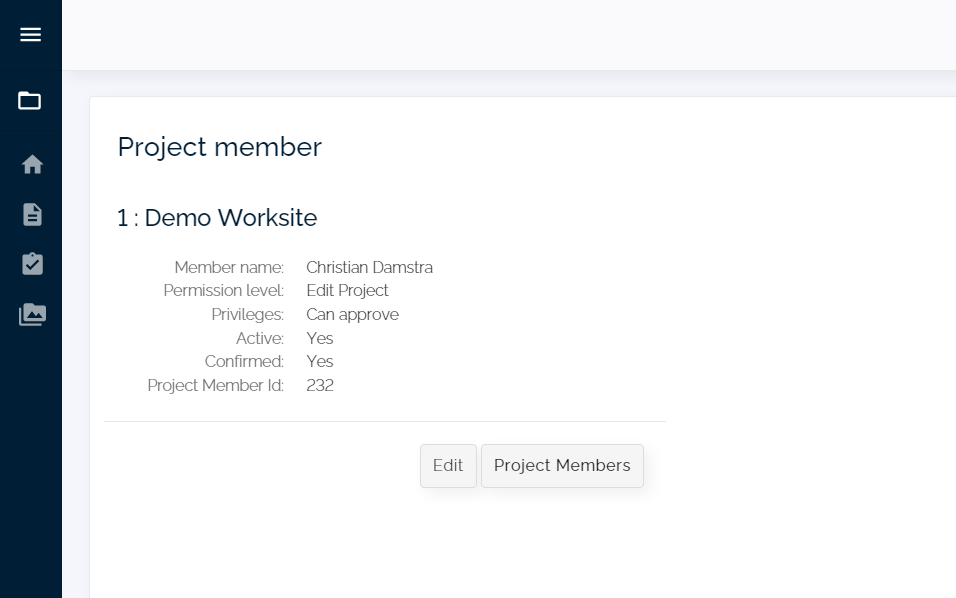Open the document/reports section in sidebar
This screenshot has height=598, width=956.
[x=30, y=213]
